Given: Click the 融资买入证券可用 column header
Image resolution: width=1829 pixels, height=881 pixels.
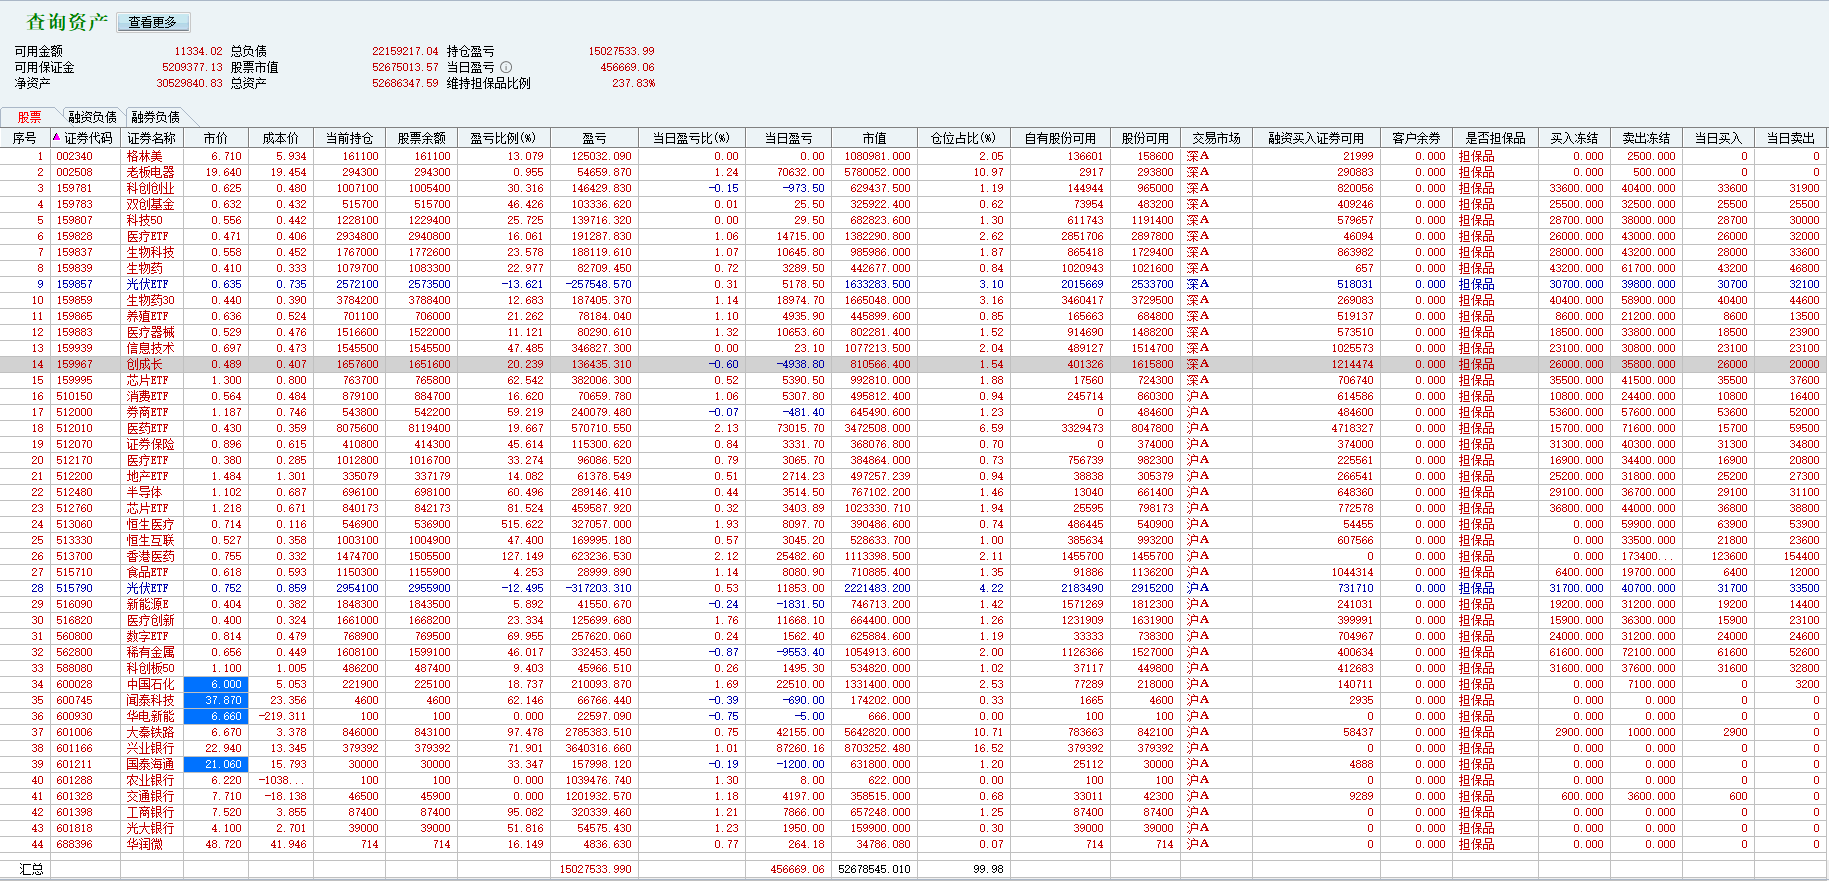Looking at the screenshot, I should click(1316, 138).
